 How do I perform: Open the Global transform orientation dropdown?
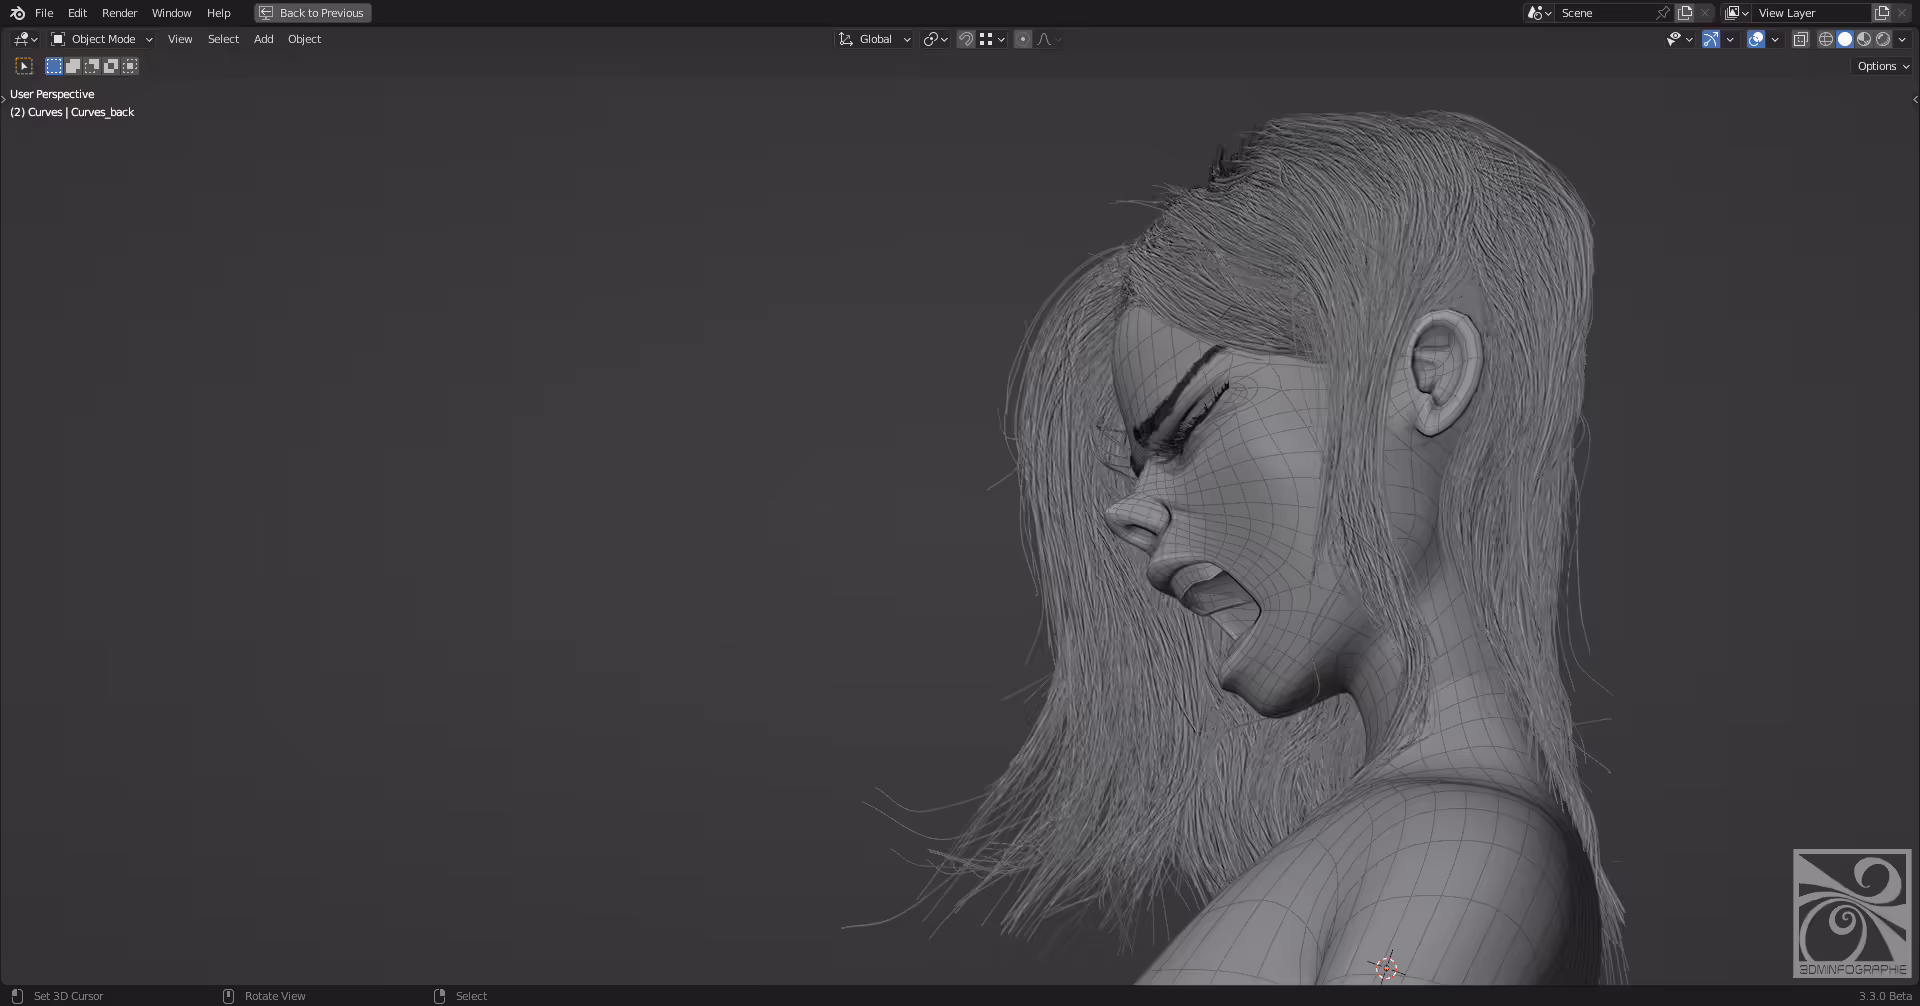[874, 39]
